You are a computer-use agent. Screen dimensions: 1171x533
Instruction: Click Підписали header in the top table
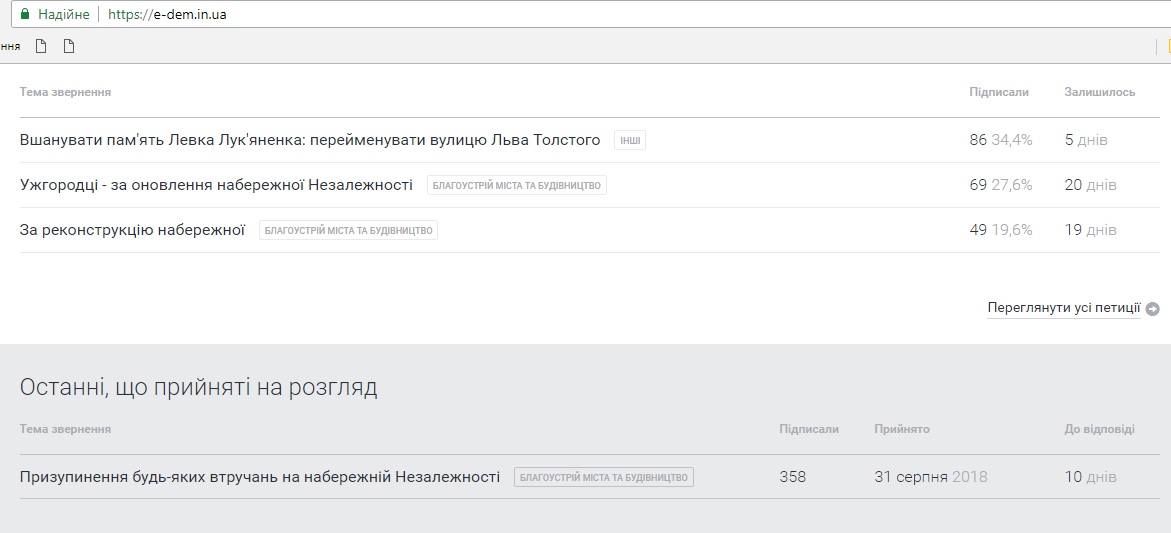point(998,92)
